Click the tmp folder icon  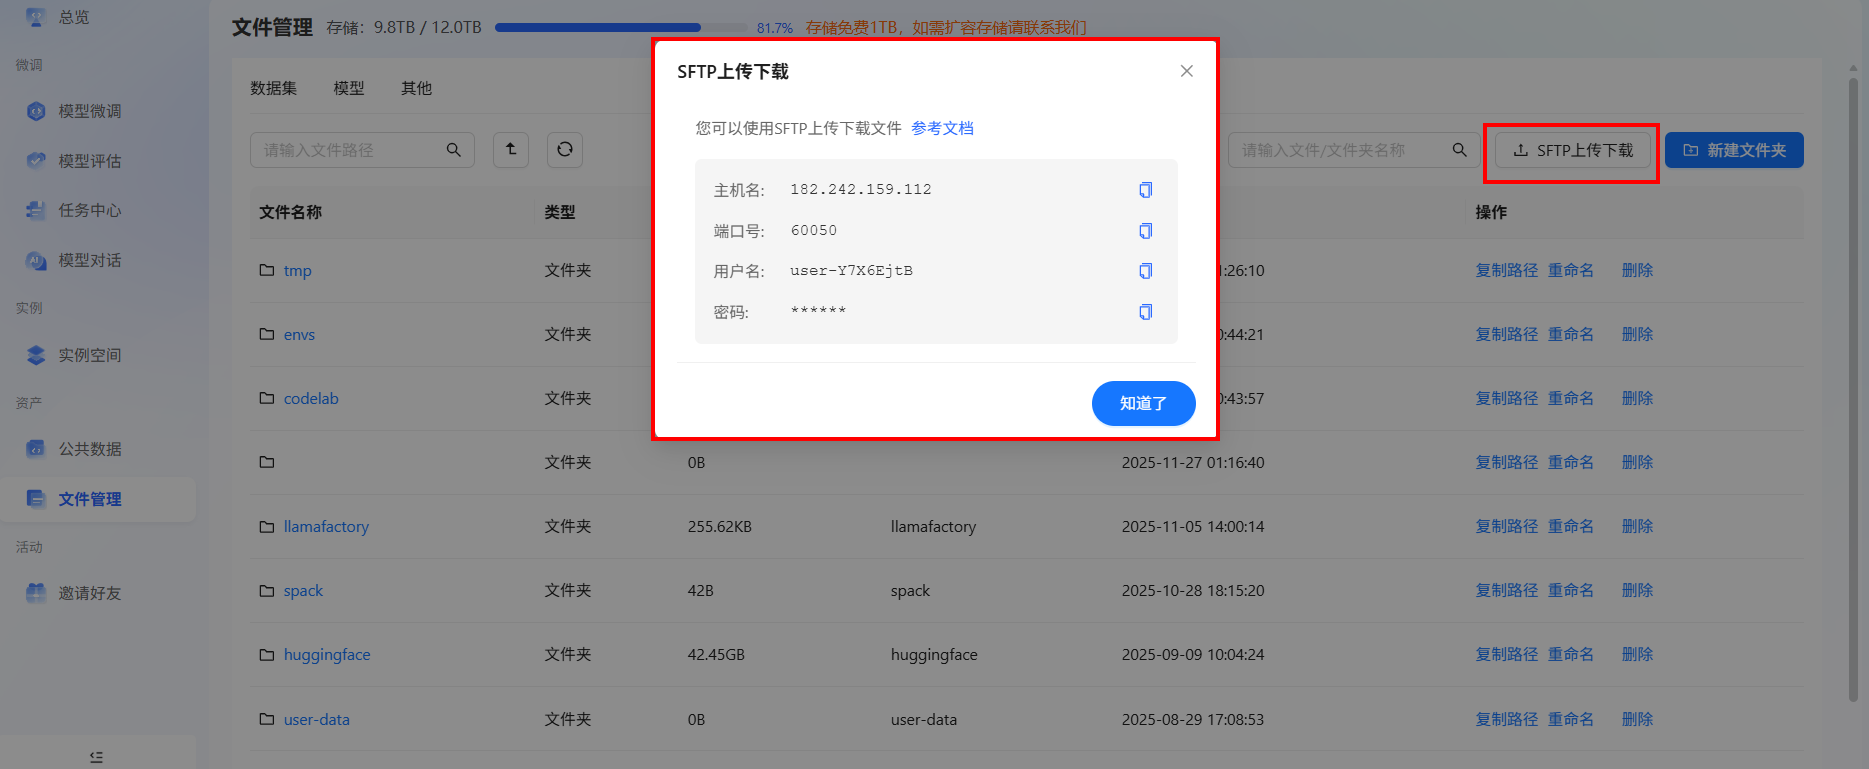click(x=267, y=270)
